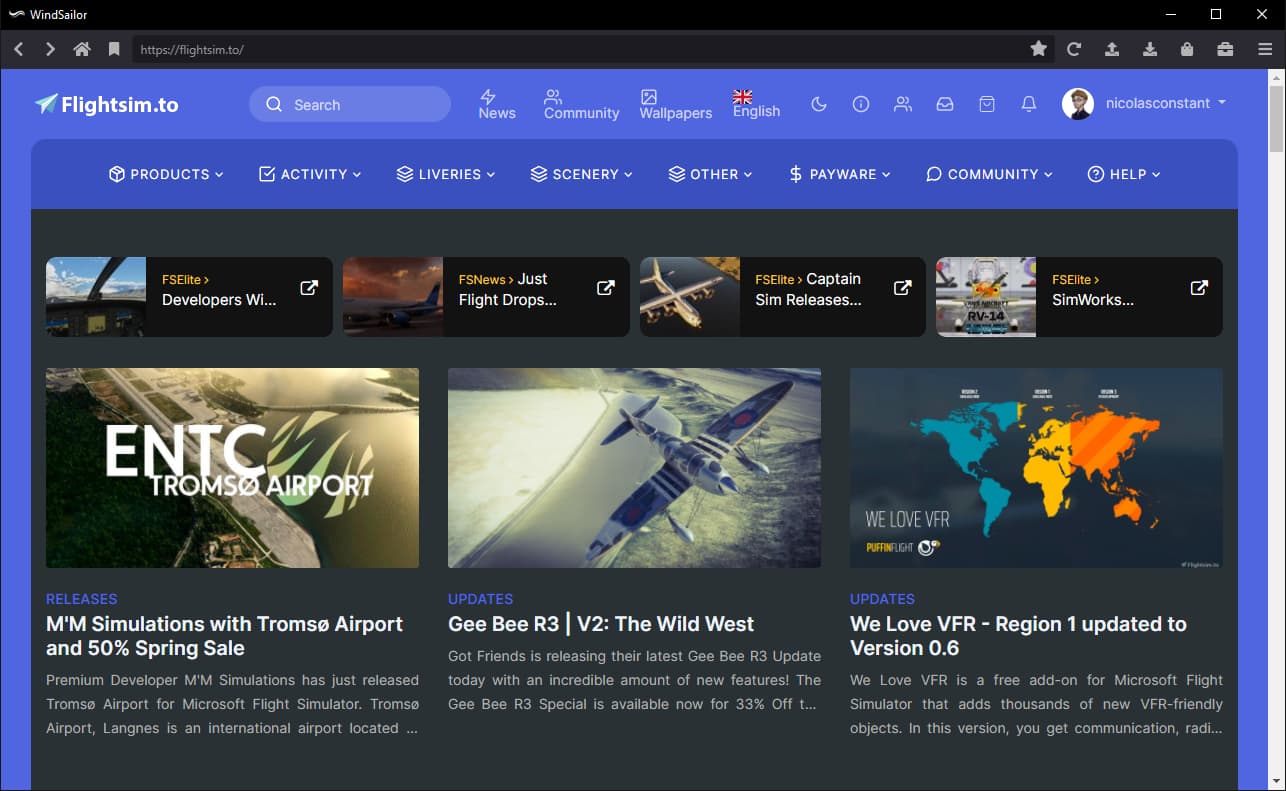Change language via English flag
The height and width of the screenshot is (791, 1286).
coord(756,104)
